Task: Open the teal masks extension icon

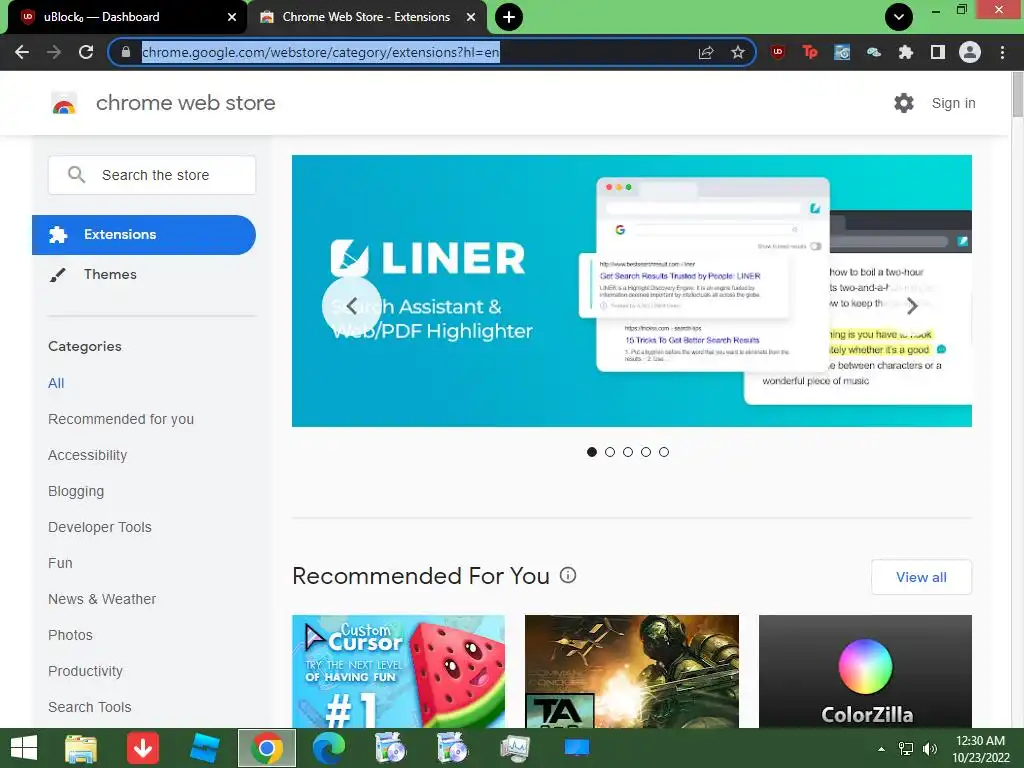Action: point(874,52)
